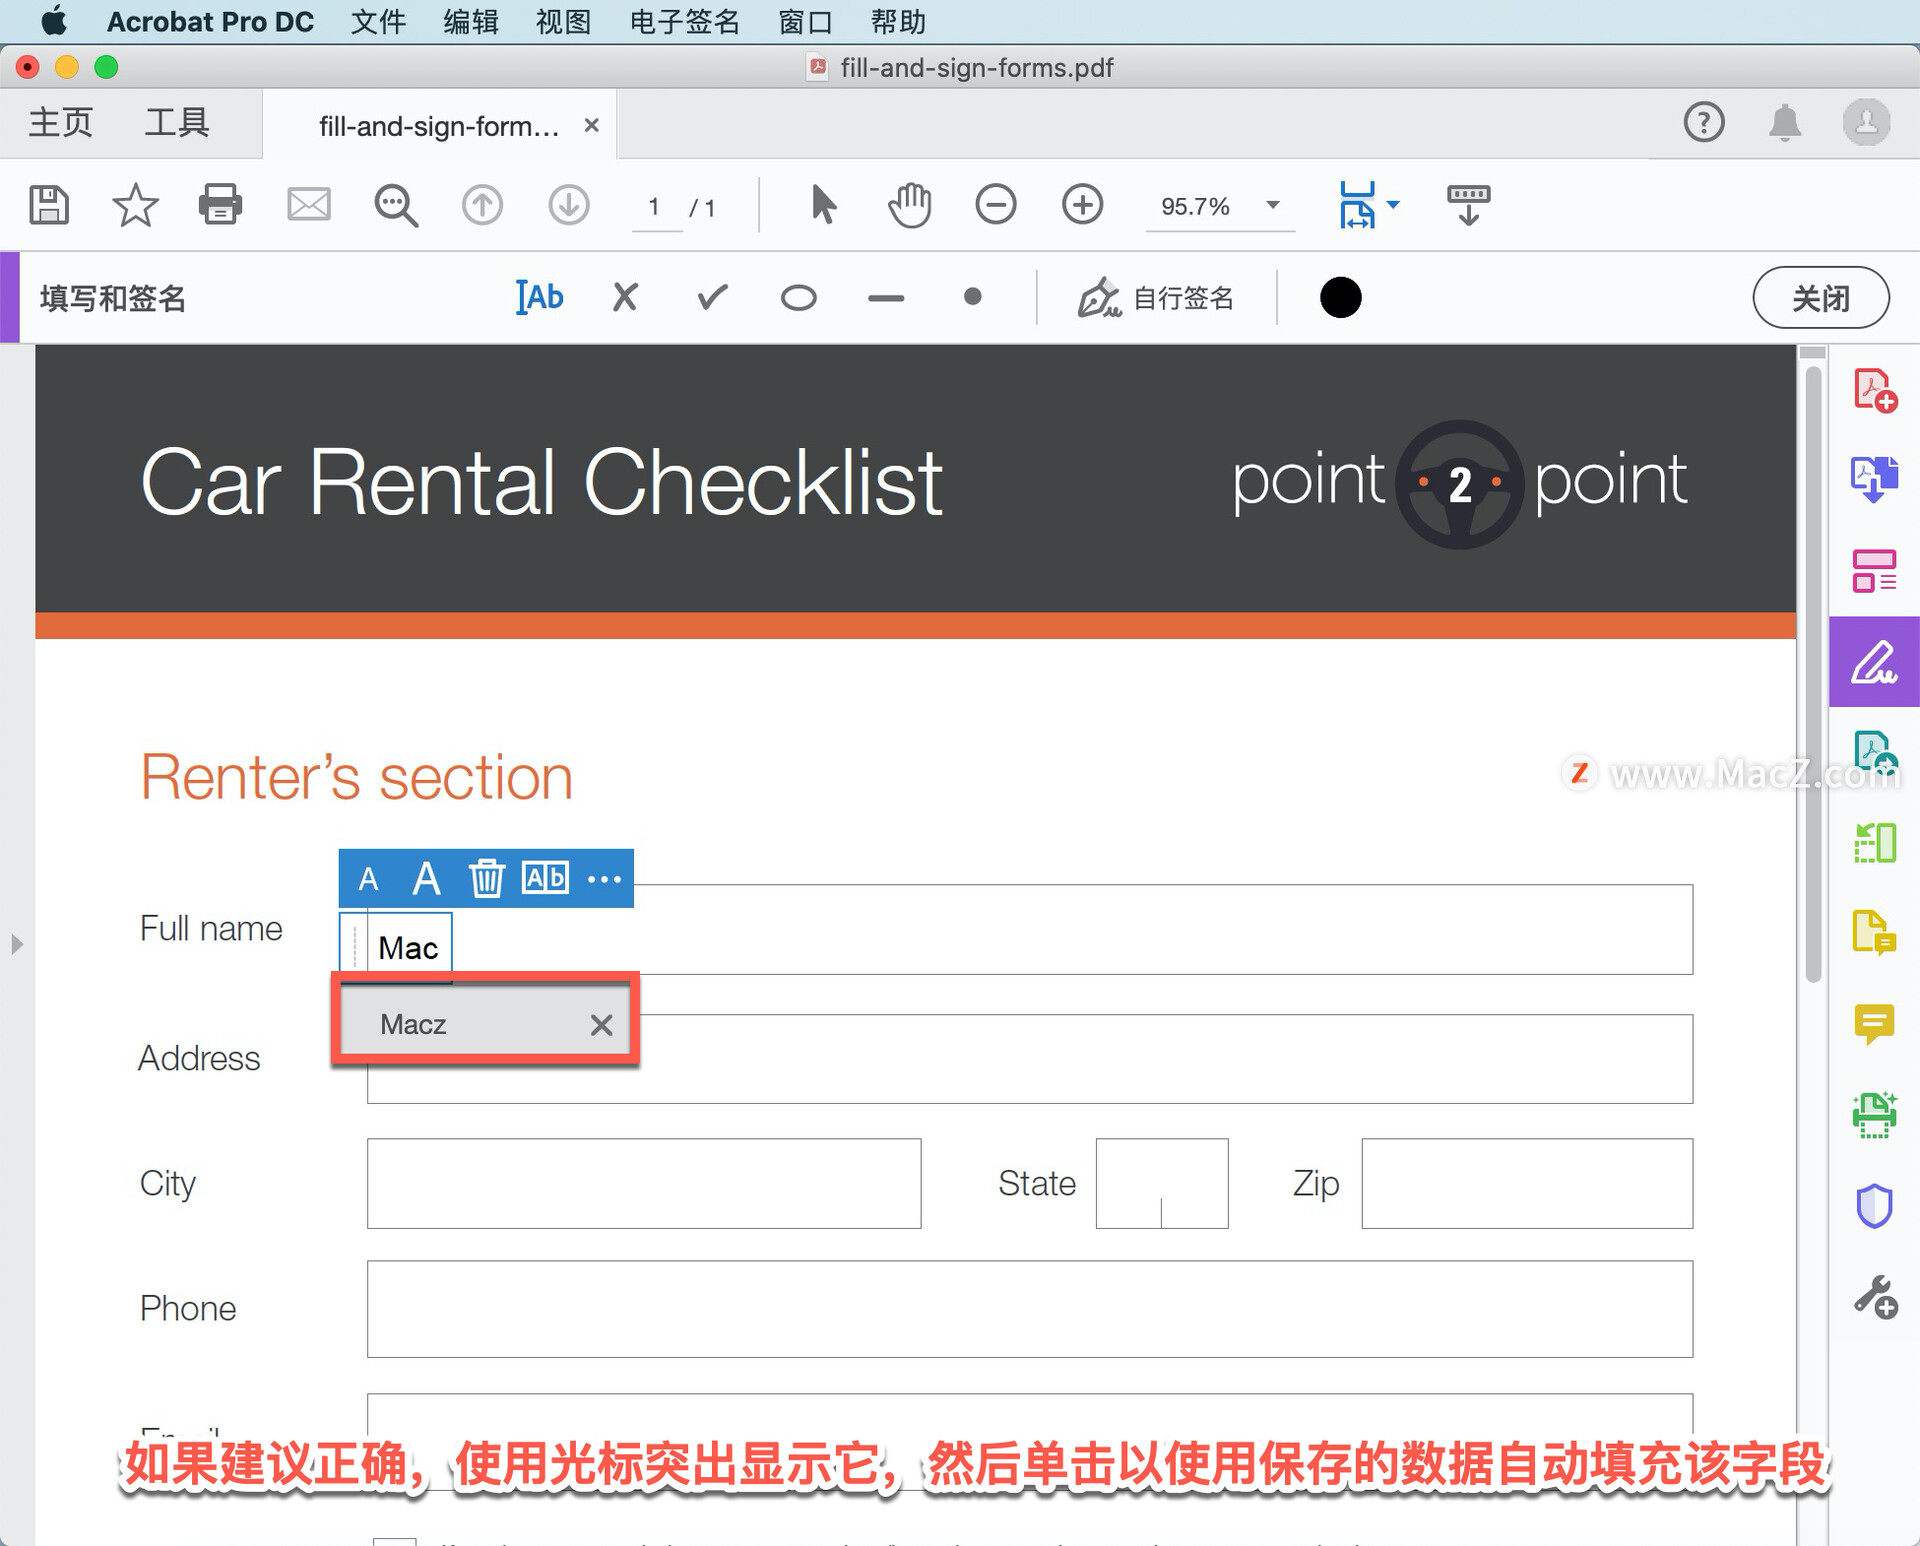The image size is (1920, 1546).
Task: Click the City input field
Action: click(x=644, y=1183)
